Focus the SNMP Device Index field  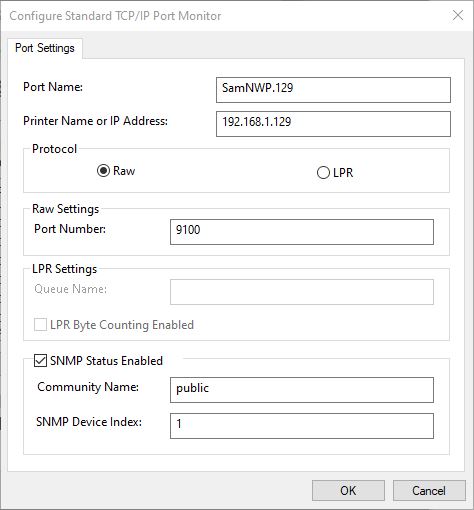pos(302,426)
